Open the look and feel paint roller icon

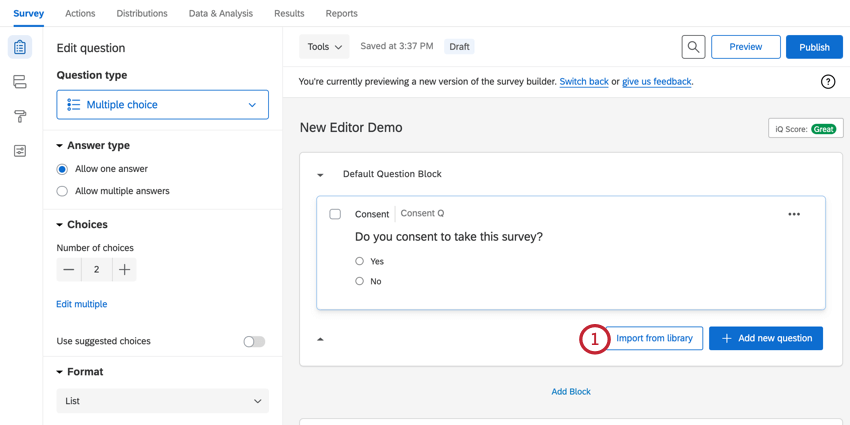pos(20,116)
